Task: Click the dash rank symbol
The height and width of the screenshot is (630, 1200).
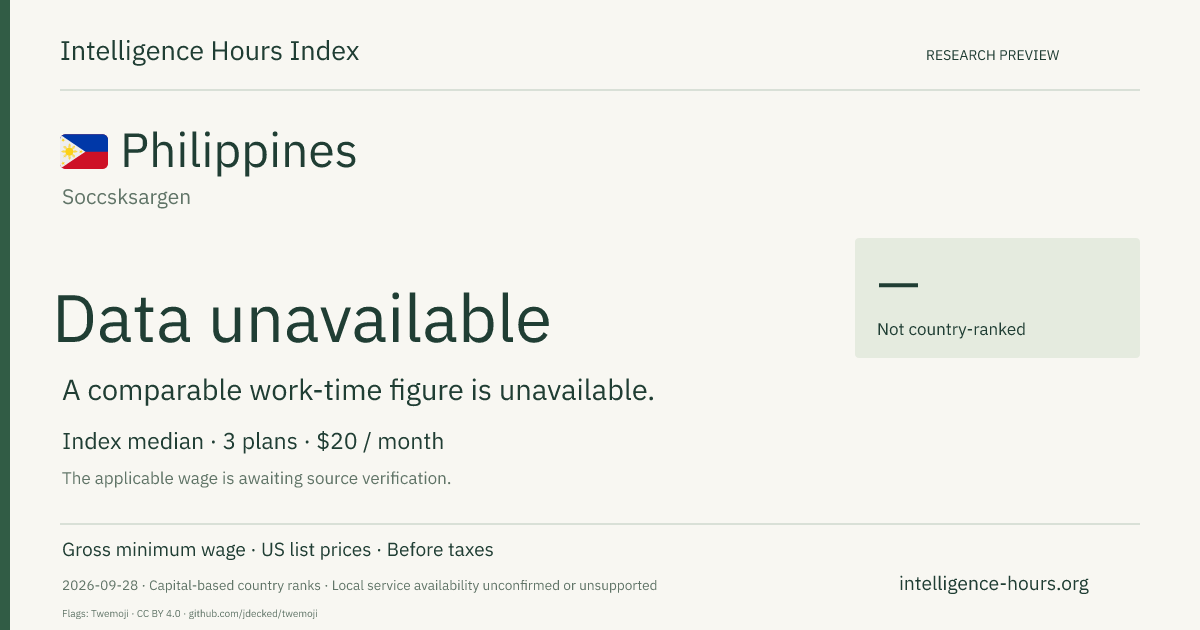Action: coord(898,285)
